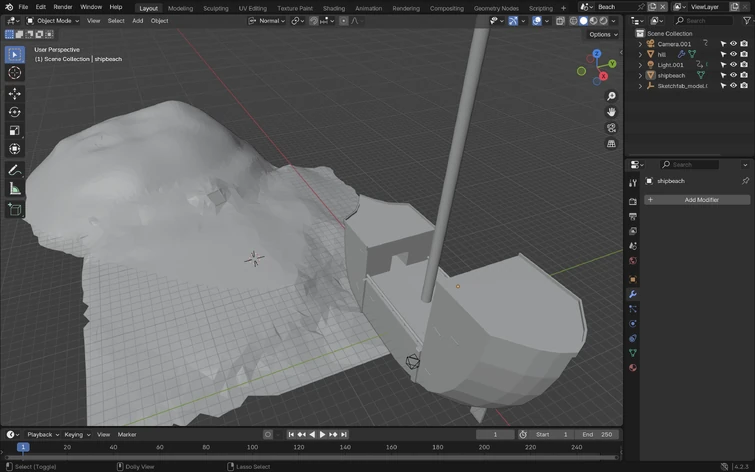755x472 pixels.
Task: Open the Object Mode dropdown
Action: pyautogui.click(x=52, y=20)
